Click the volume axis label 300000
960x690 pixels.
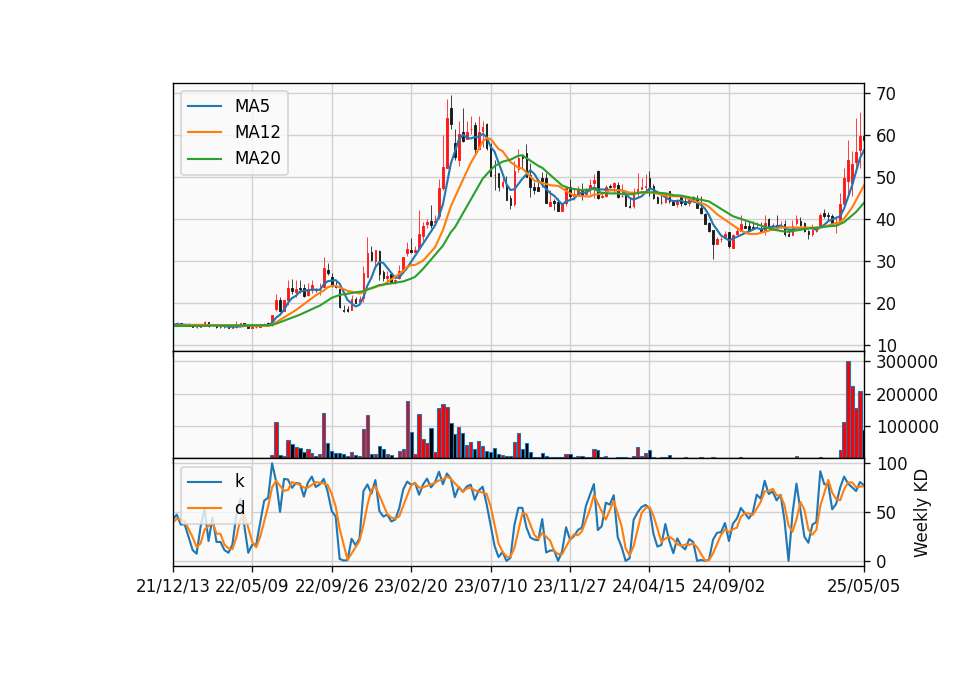click(x=907, y=362)
